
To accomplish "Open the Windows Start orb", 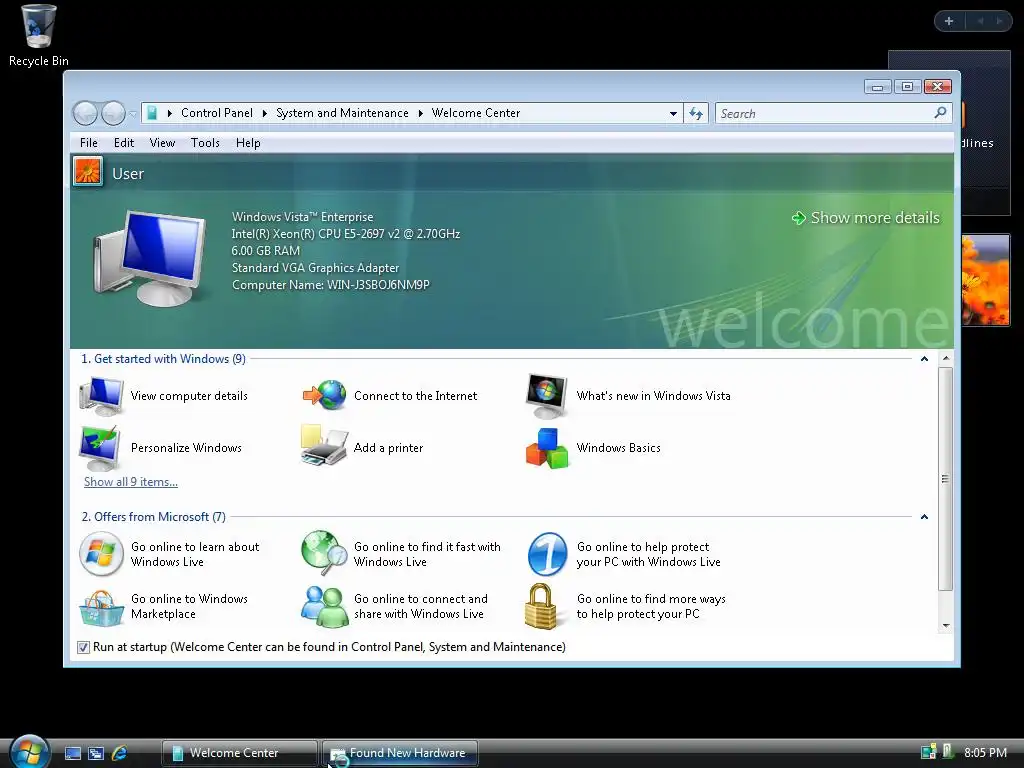I will point(30,752).
